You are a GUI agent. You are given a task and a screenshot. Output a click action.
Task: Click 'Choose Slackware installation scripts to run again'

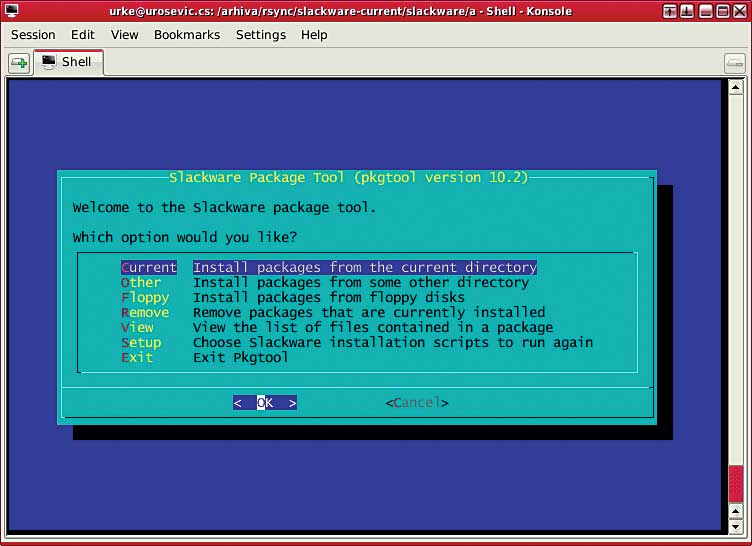click(393, 343)
